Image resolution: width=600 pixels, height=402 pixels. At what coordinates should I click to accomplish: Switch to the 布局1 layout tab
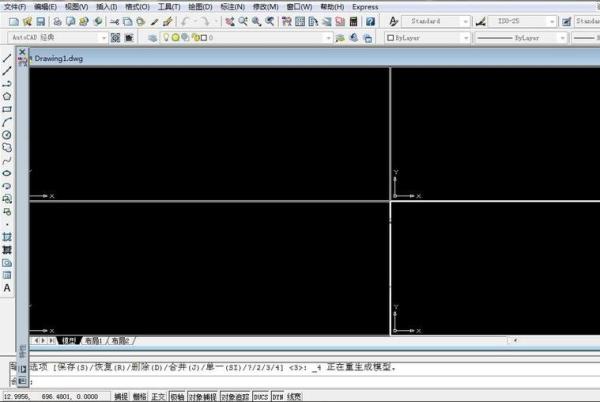click(x=94, y=340)
